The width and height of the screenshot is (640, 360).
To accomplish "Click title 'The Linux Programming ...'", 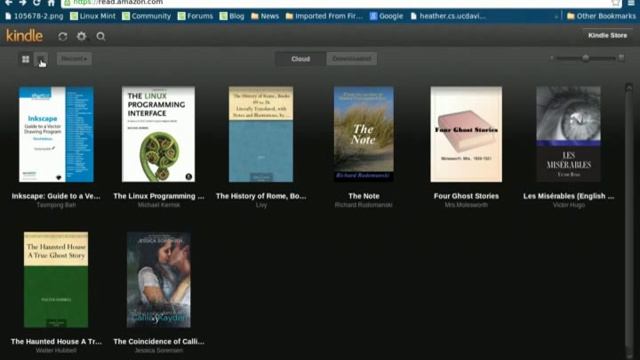I will pyautogui.click(x=159, y=196).
